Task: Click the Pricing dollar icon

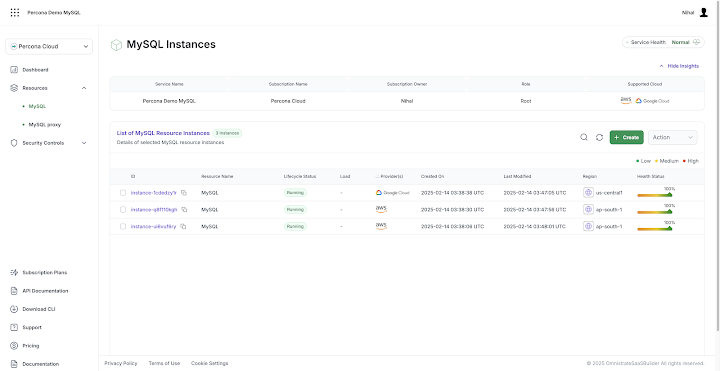Action: tap(14, 346)
